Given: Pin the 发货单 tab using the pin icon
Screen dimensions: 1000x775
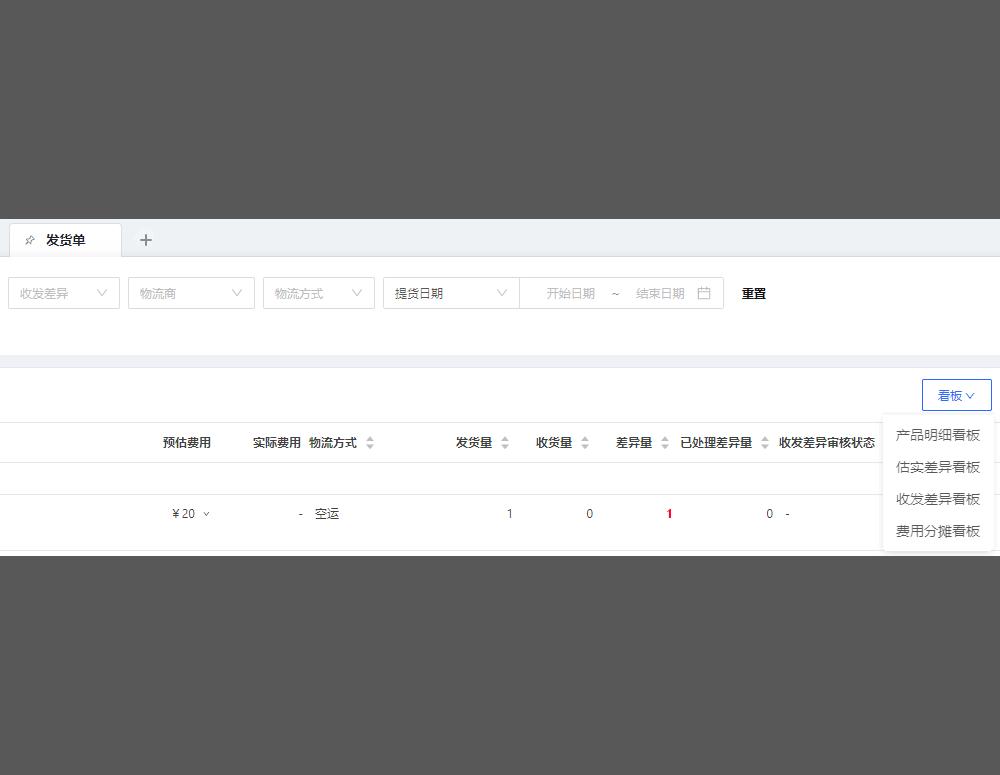Looking at the screenshot, I should pos(30,239).
